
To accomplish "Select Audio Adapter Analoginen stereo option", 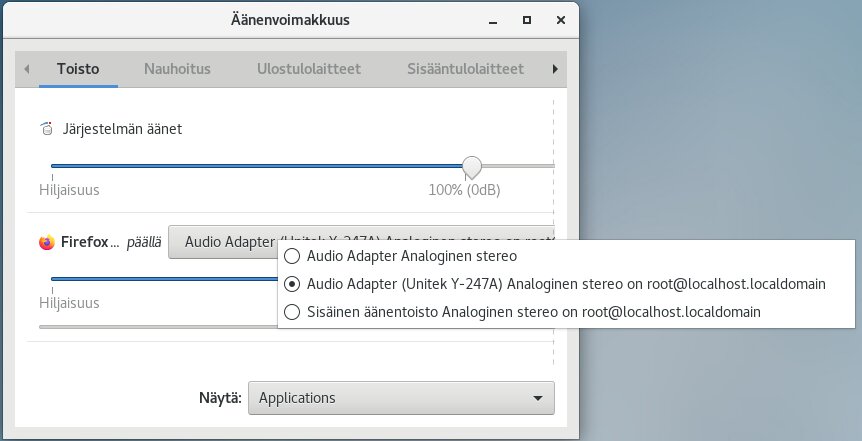I will pos(401,256).
